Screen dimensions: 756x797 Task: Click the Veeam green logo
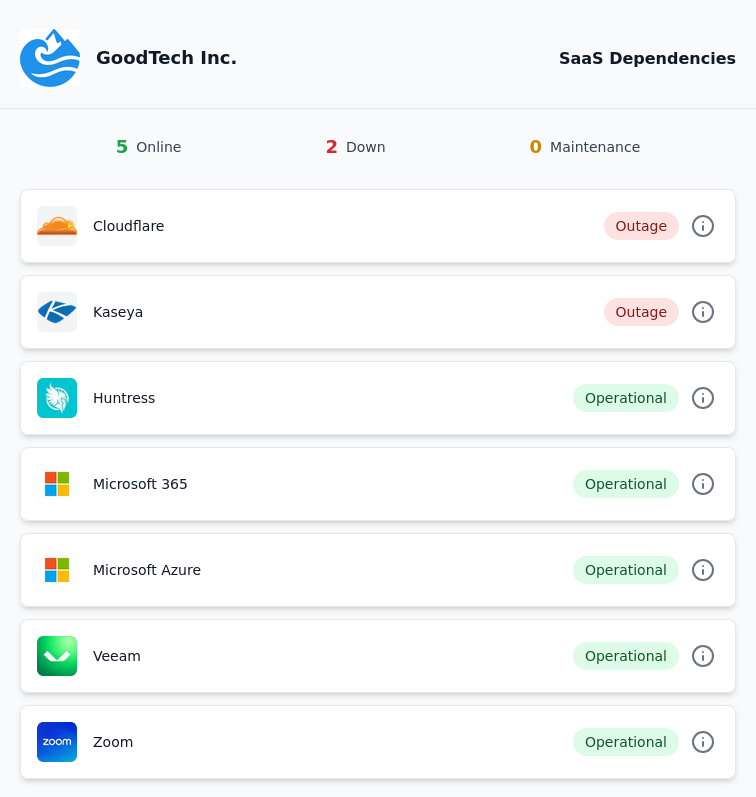coord(57,656)
